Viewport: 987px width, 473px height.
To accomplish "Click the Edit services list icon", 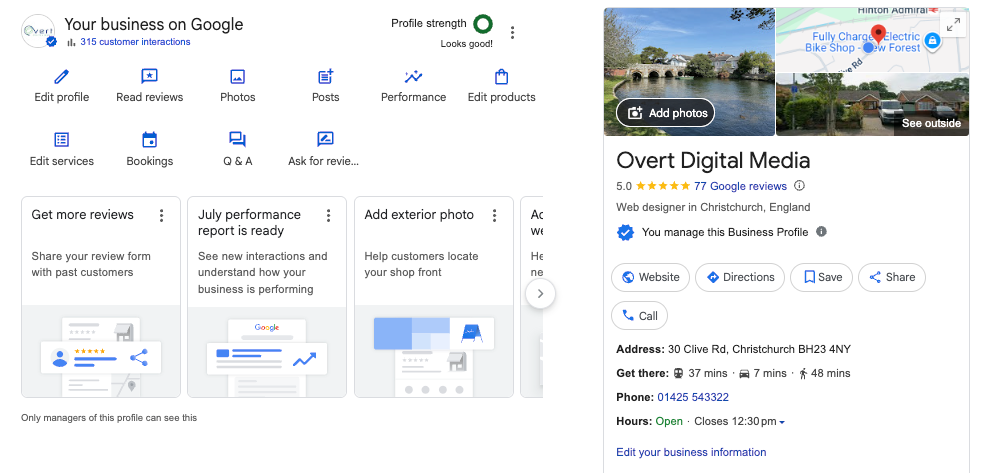I will (x=62, y=139).
